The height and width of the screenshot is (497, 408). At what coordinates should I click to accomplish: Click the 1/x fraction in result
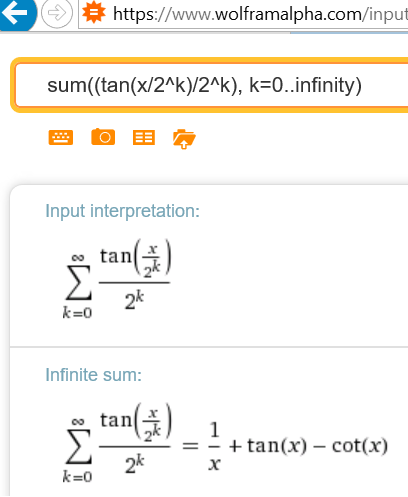(214, 446)
